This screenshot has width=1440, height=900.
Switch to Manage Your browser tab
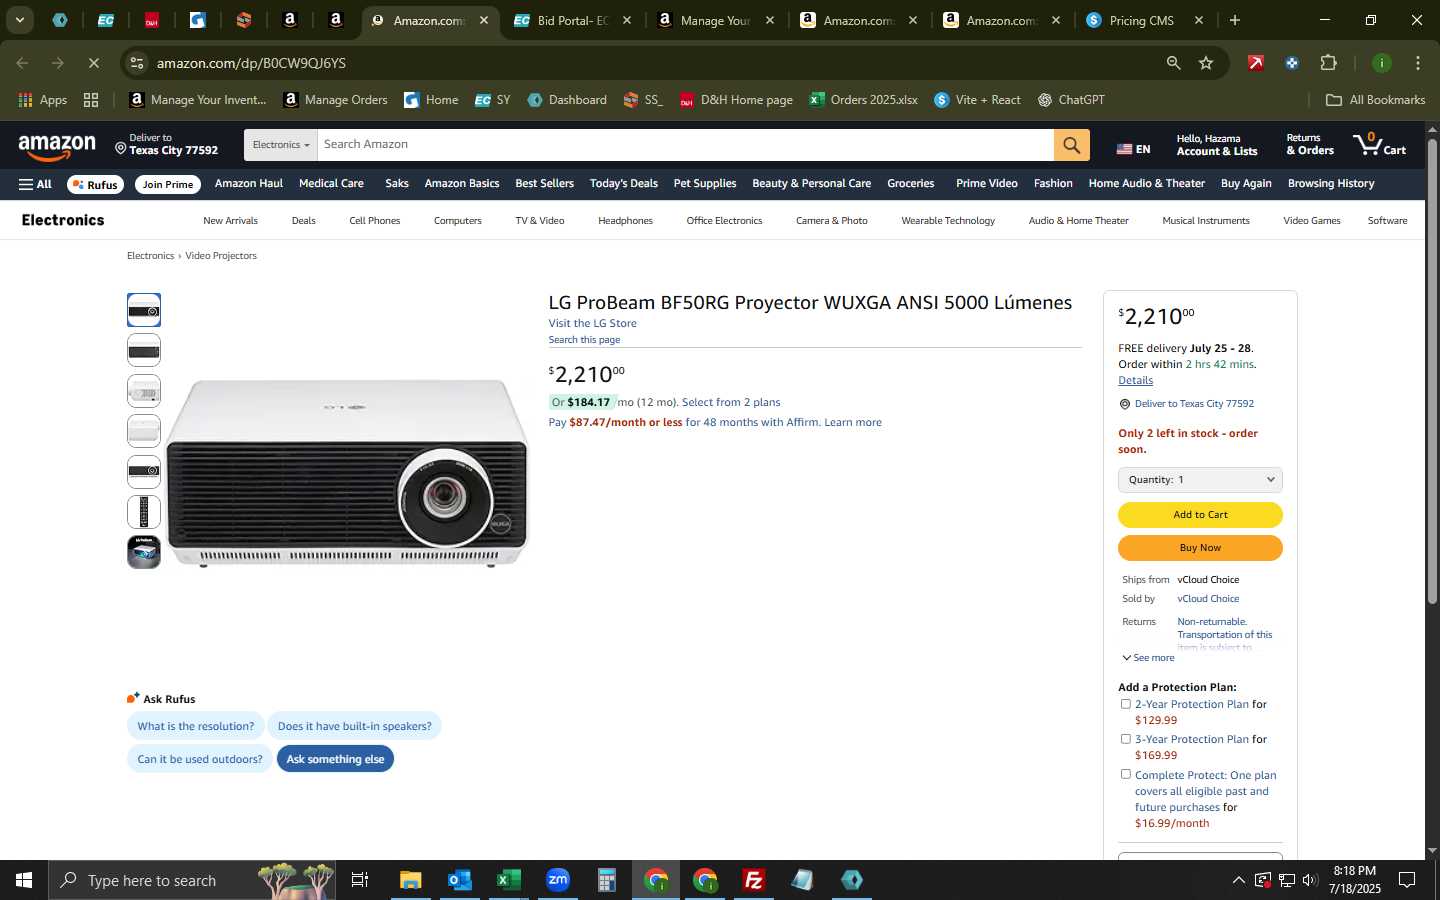pyautogui.click(x=715, y=20)
